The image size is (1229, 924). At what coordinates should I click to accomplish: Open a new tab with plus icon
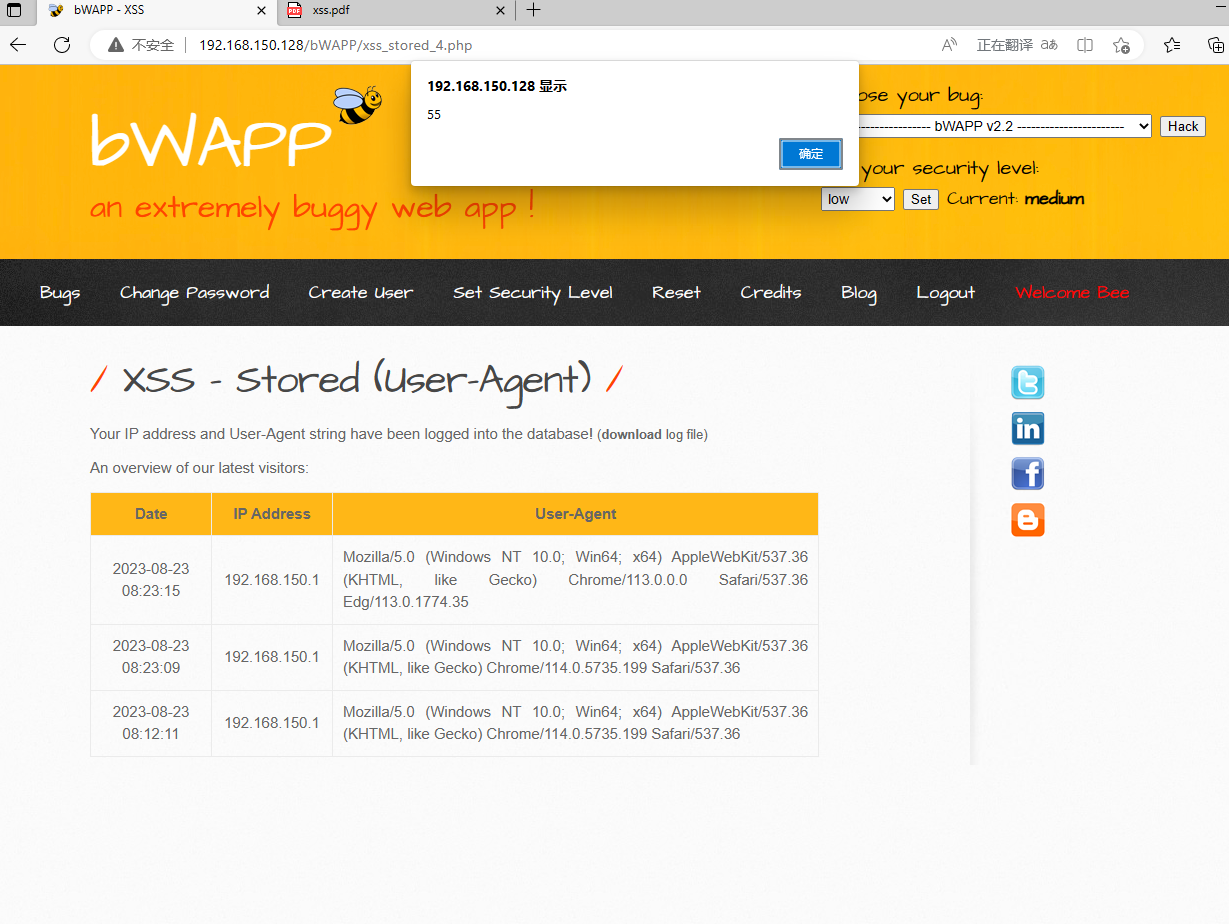pyautogui.click(x=534, y=10)
